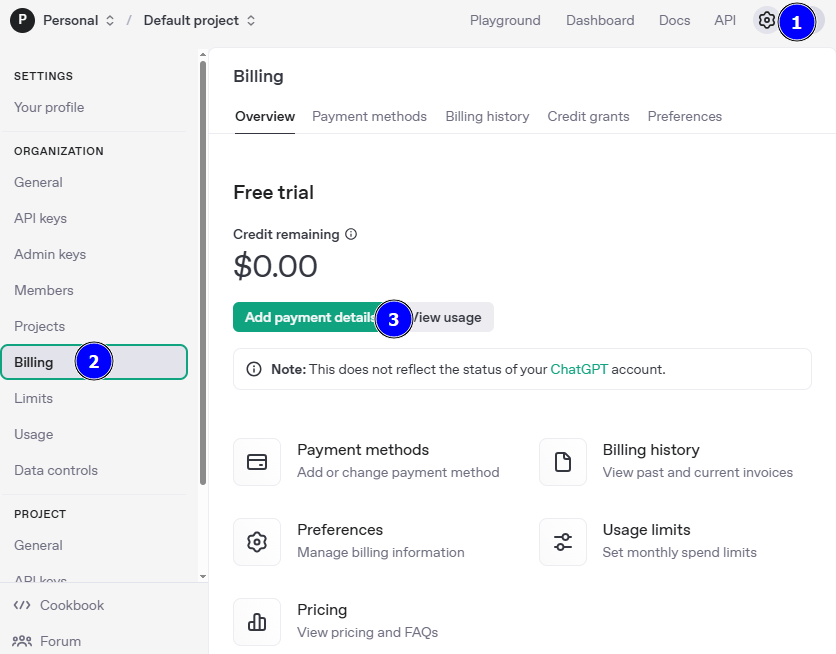Click the Billing history document icon

[x=562, y=462]
